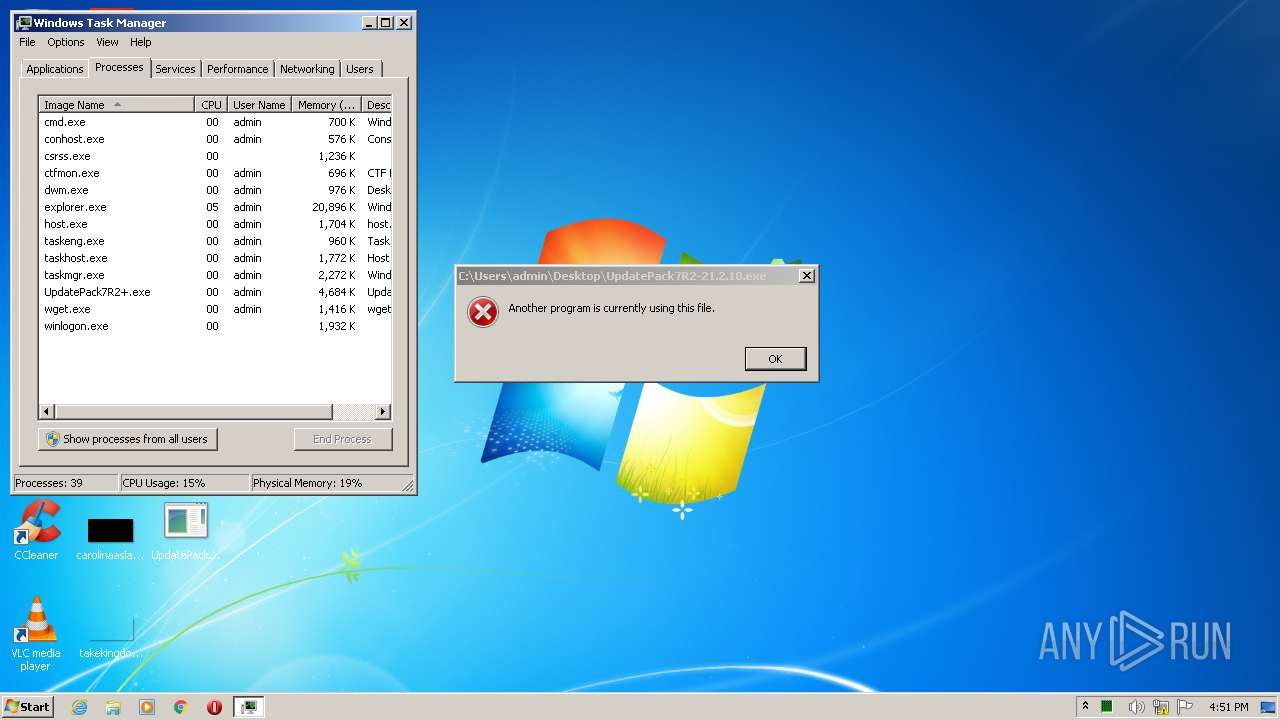This screenshot has width=1280, height=720.
Task: Open the CCleaner desktop shortcut
Action: click(37, 531)
